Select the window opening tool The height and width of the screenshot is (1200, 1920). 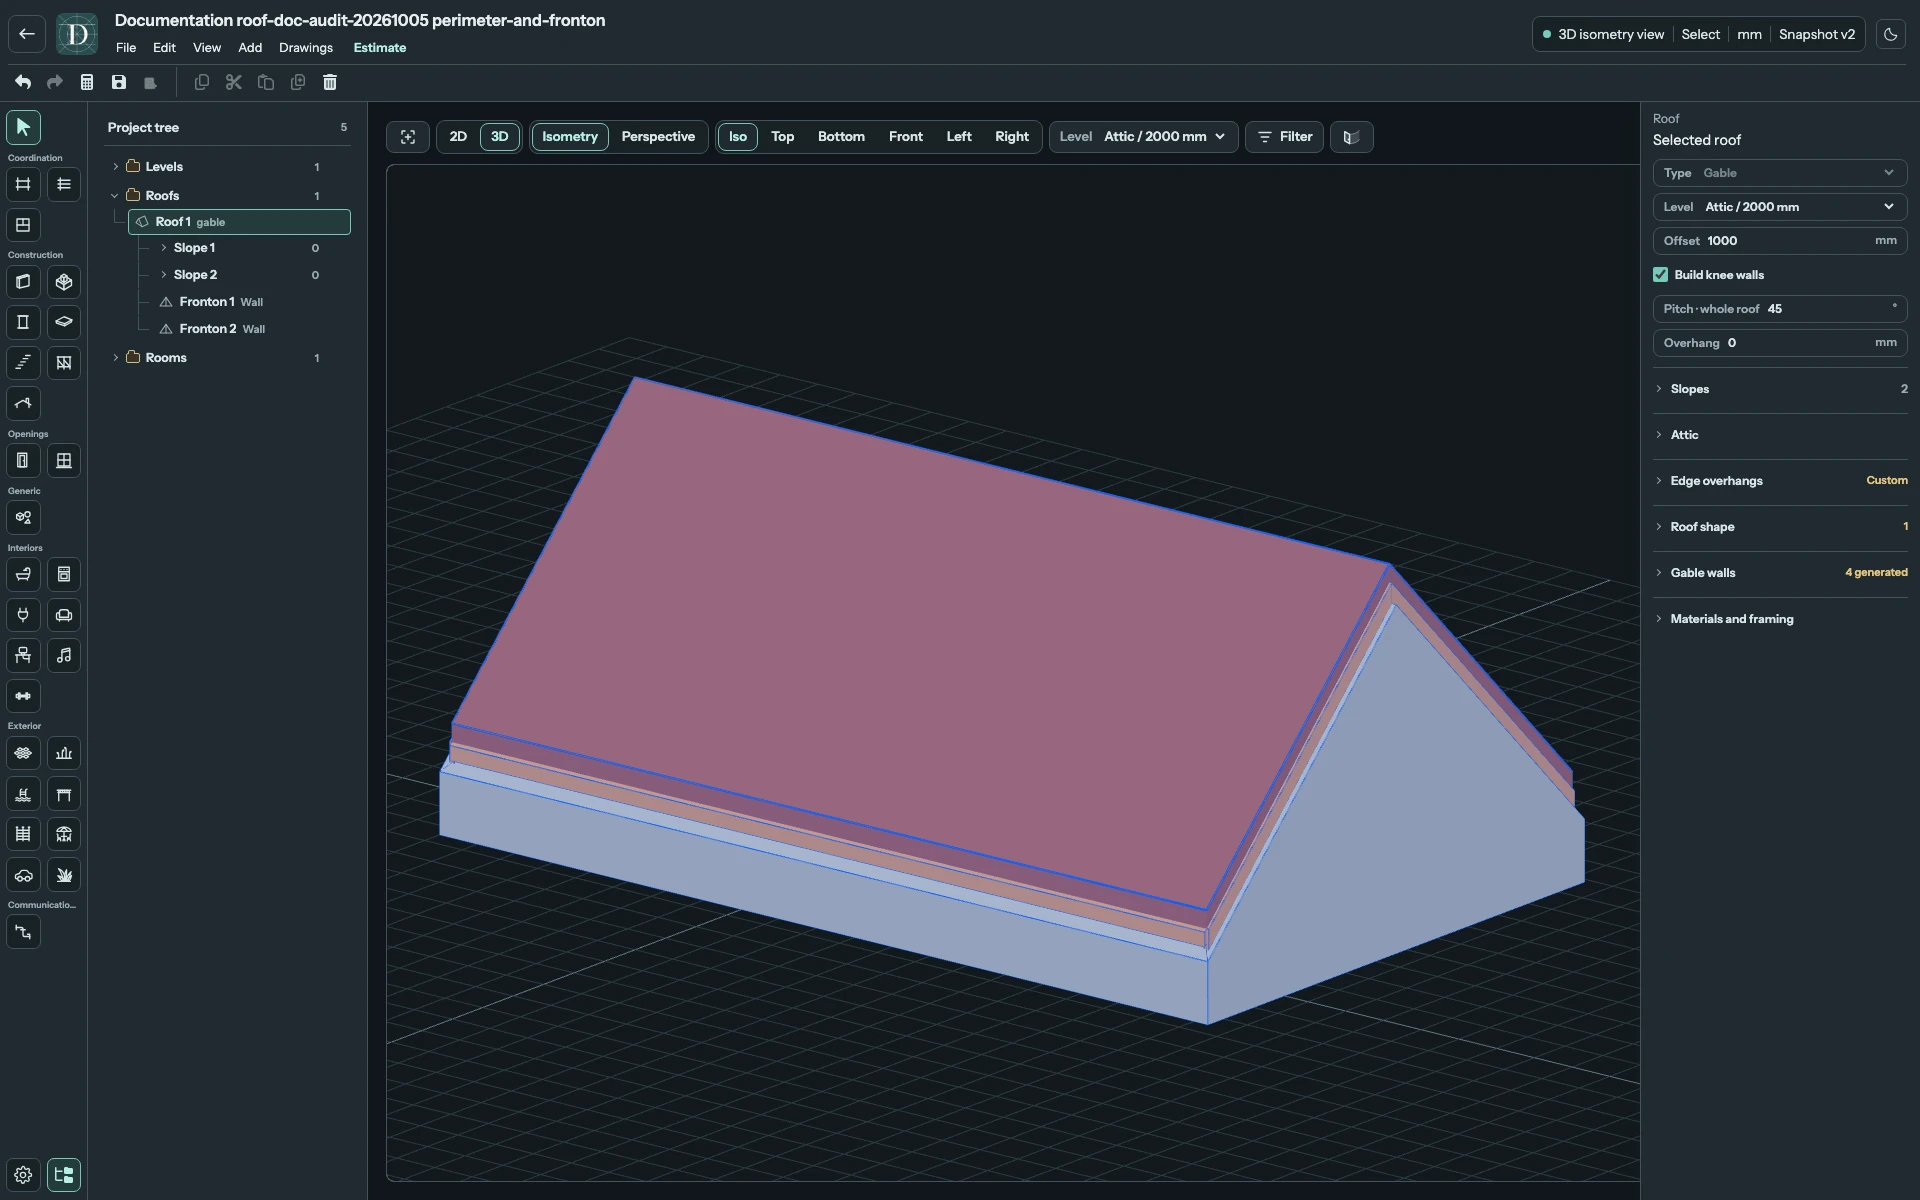64,460
